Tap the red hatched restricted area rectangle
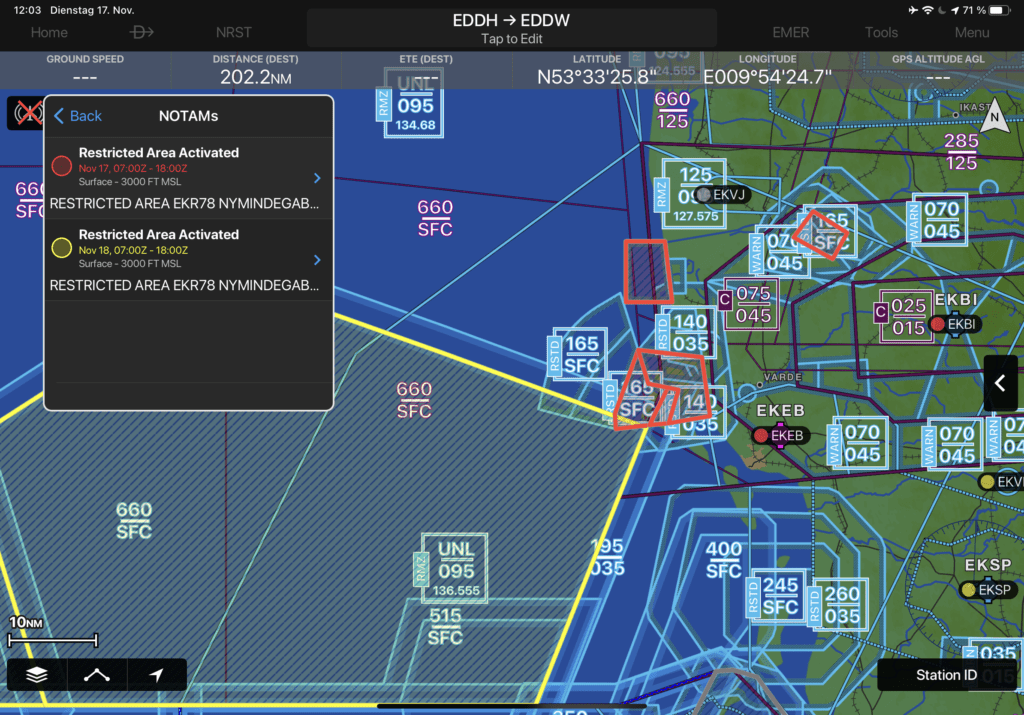The height and width of the screenshot is (715, 1024). (x=647, y=271)
